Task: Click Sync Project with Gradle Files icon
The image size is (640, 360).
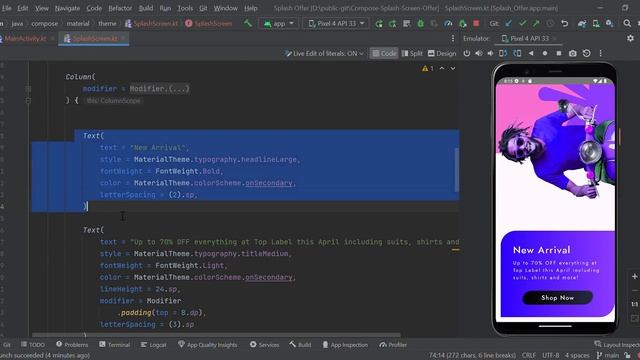Action: [582, 24]
